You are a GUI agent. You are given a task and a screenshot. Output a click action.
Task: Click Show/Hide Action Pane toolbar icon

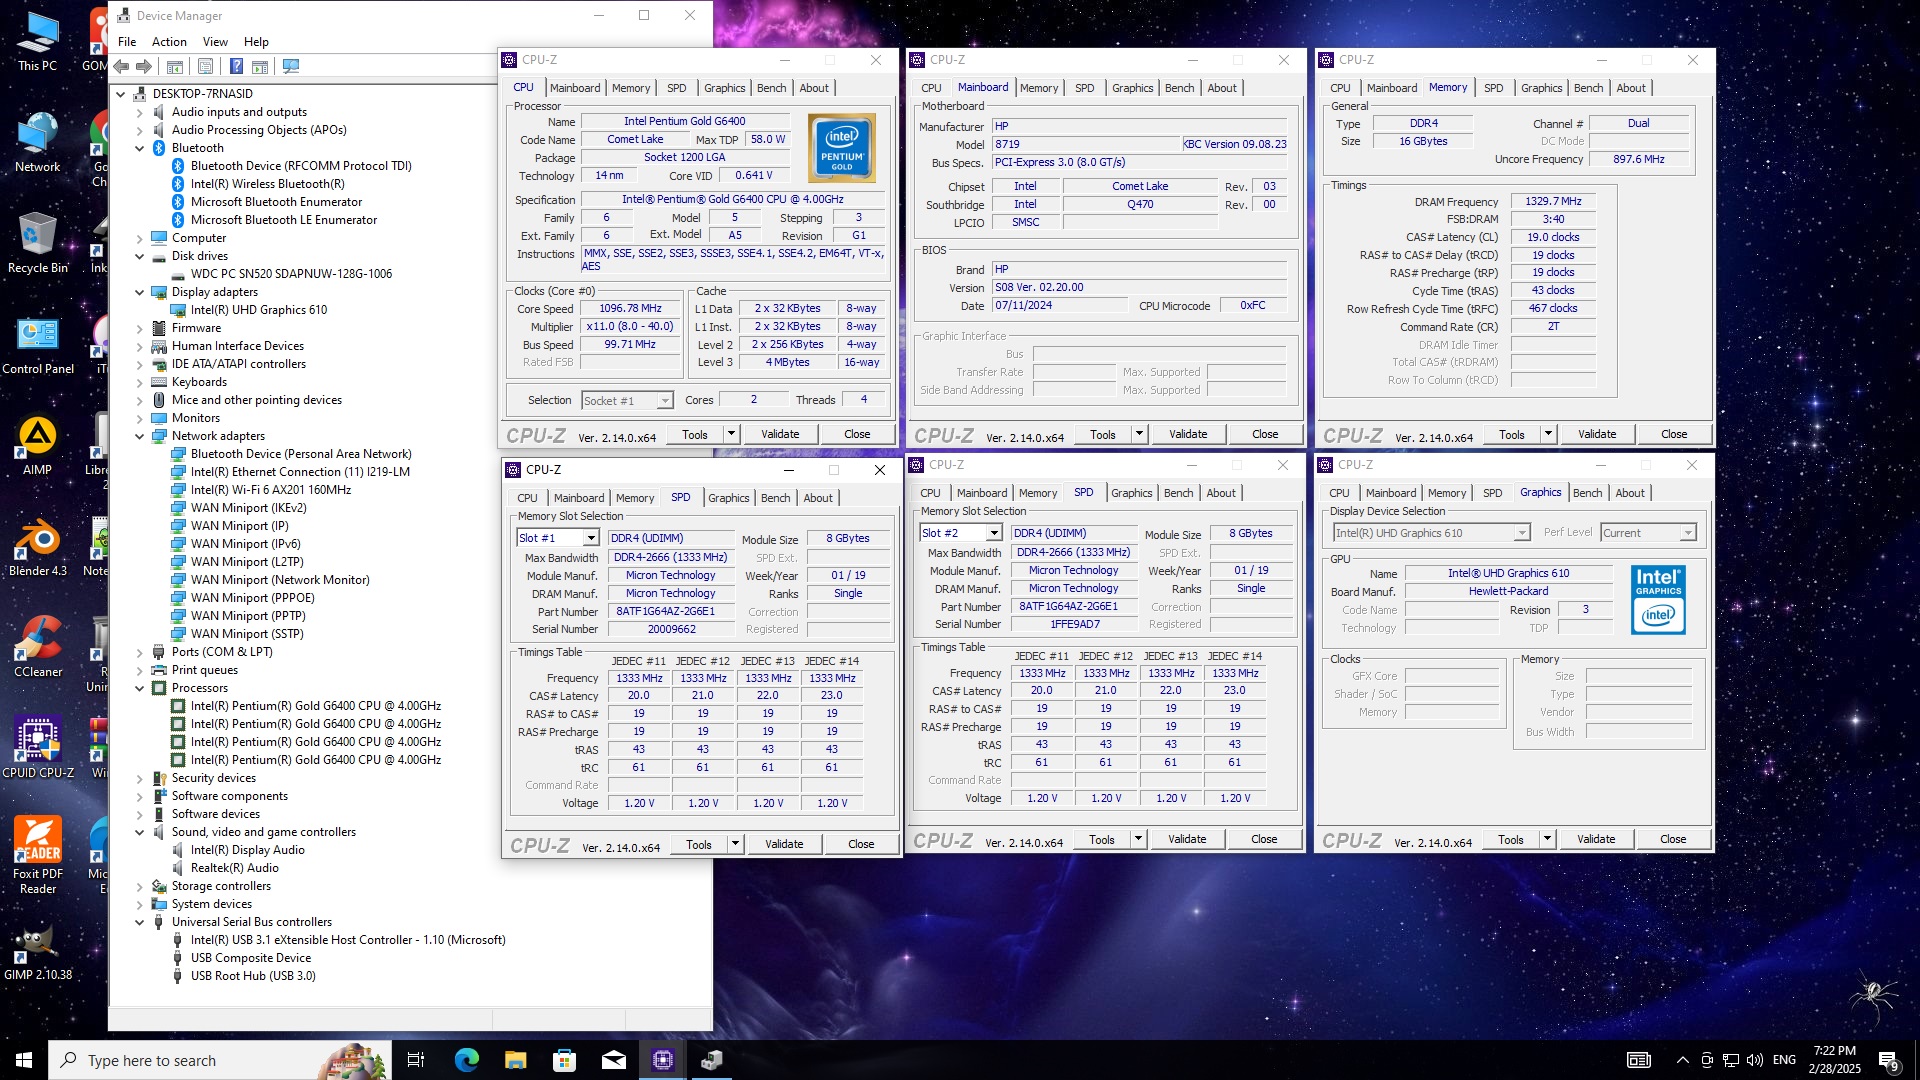click(x=260, y=67)
